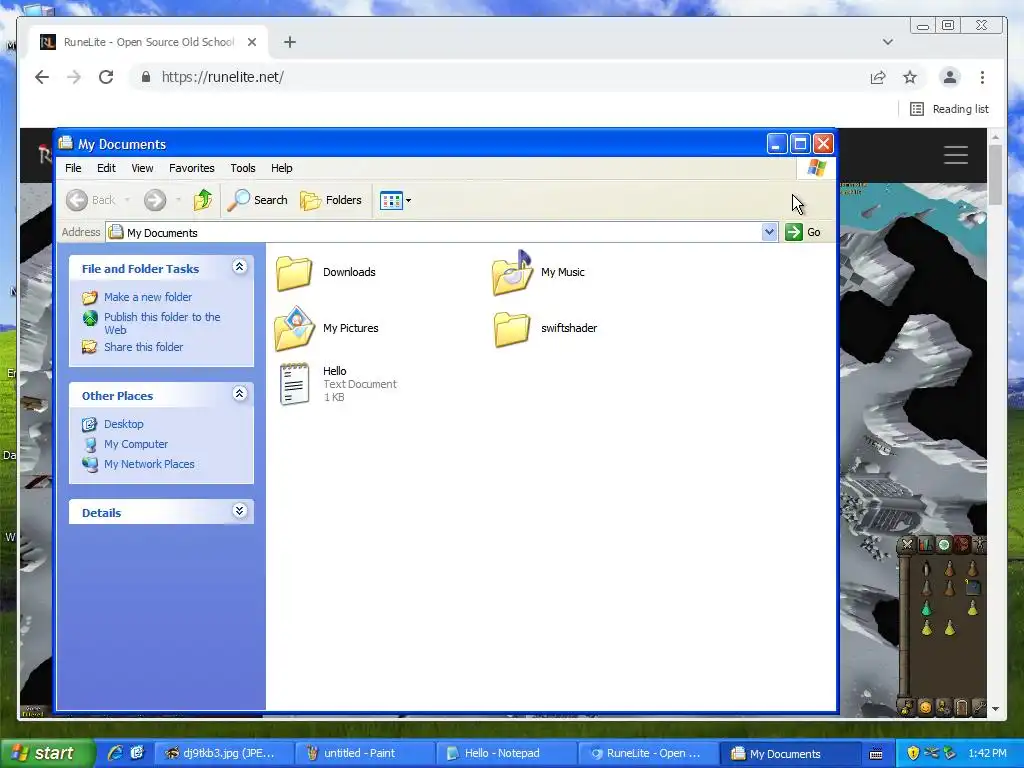This screenshot has height=768, width=1024.
Task: Bookmark this page with the star icon
Action: [x=910, y=77]
